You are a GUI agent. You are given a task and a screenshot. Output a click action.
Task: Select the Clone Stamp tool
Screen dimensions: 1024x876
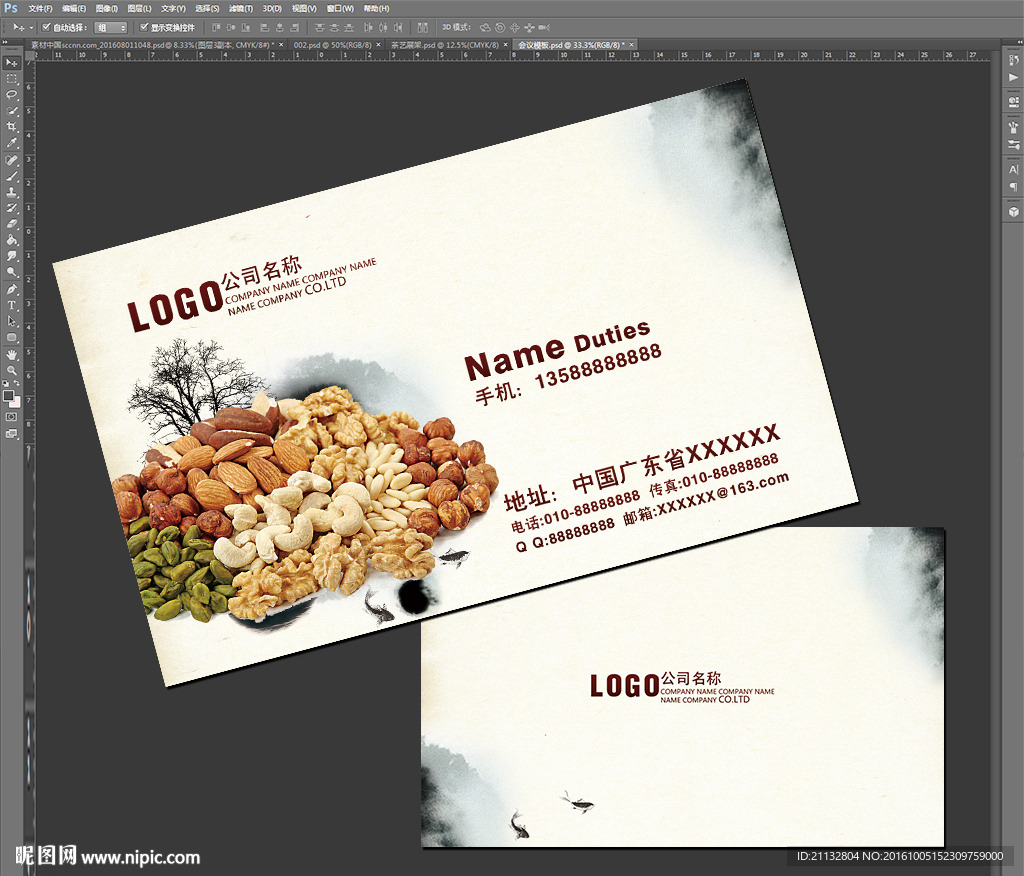point(12,192)
